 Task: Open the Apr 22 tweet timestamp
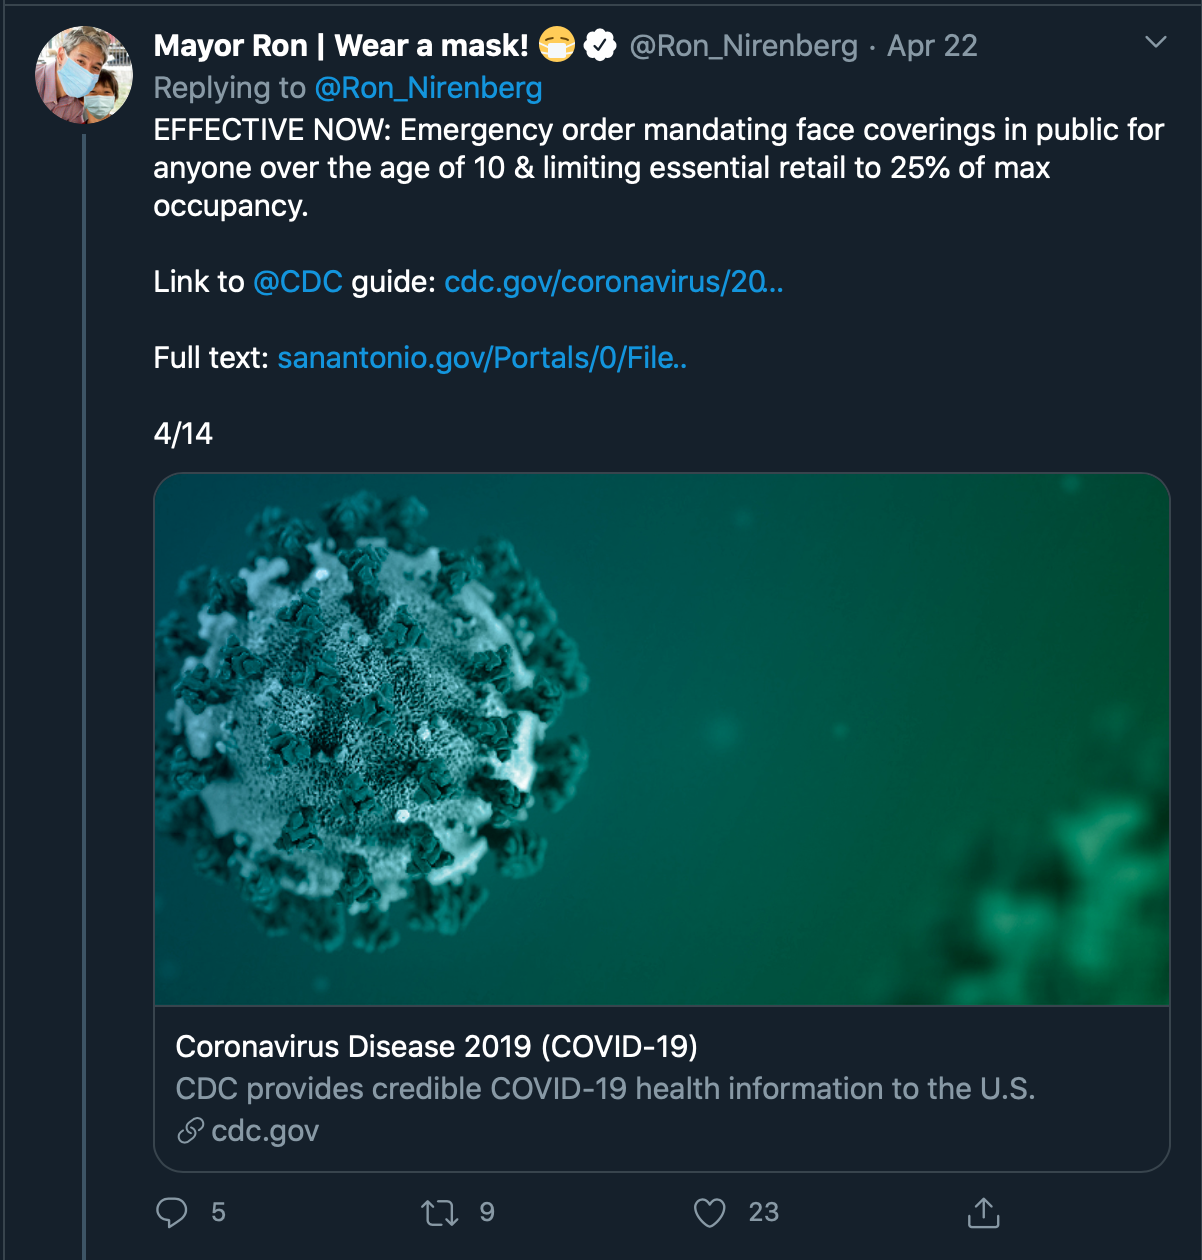click(932, 46)
